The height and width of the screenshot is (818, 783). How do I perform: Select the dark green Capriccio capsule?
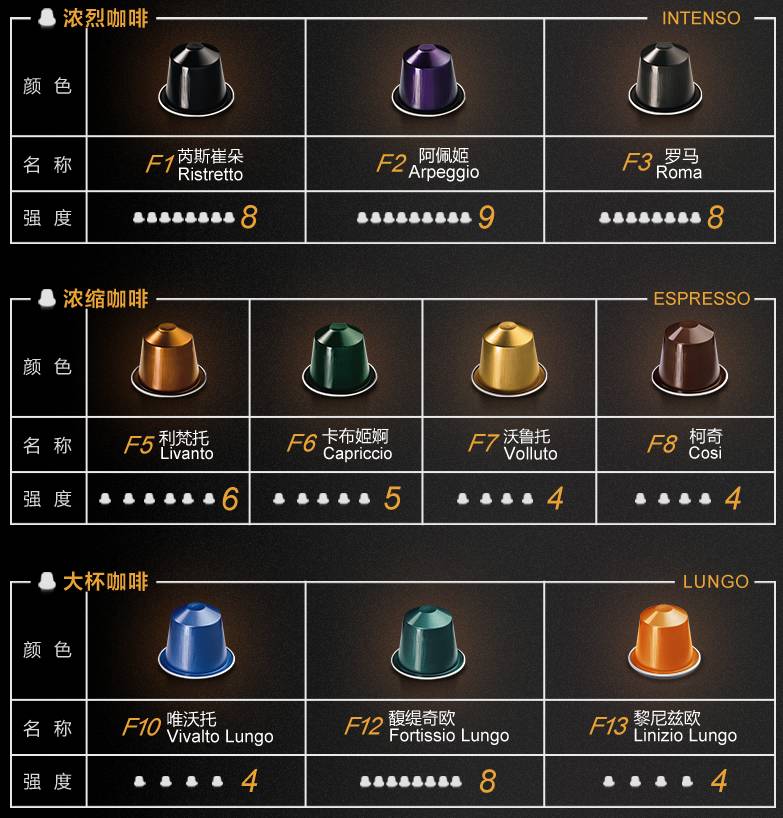tap(340, 359)
